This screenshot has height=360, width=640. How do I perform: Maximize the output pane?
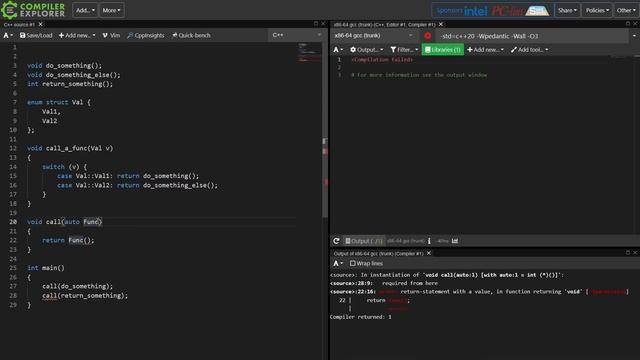(628, 253)
